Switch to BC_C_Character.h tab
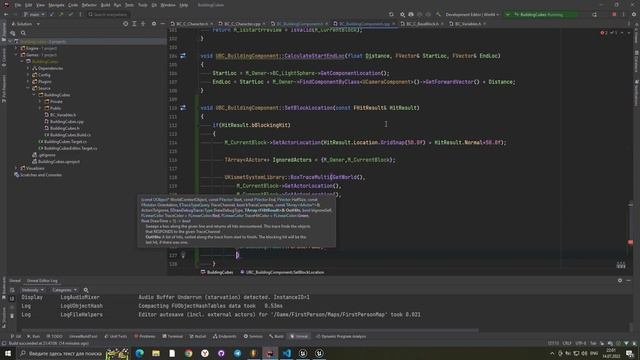This screenshot has height=360, width=640. tap(191, 24)
